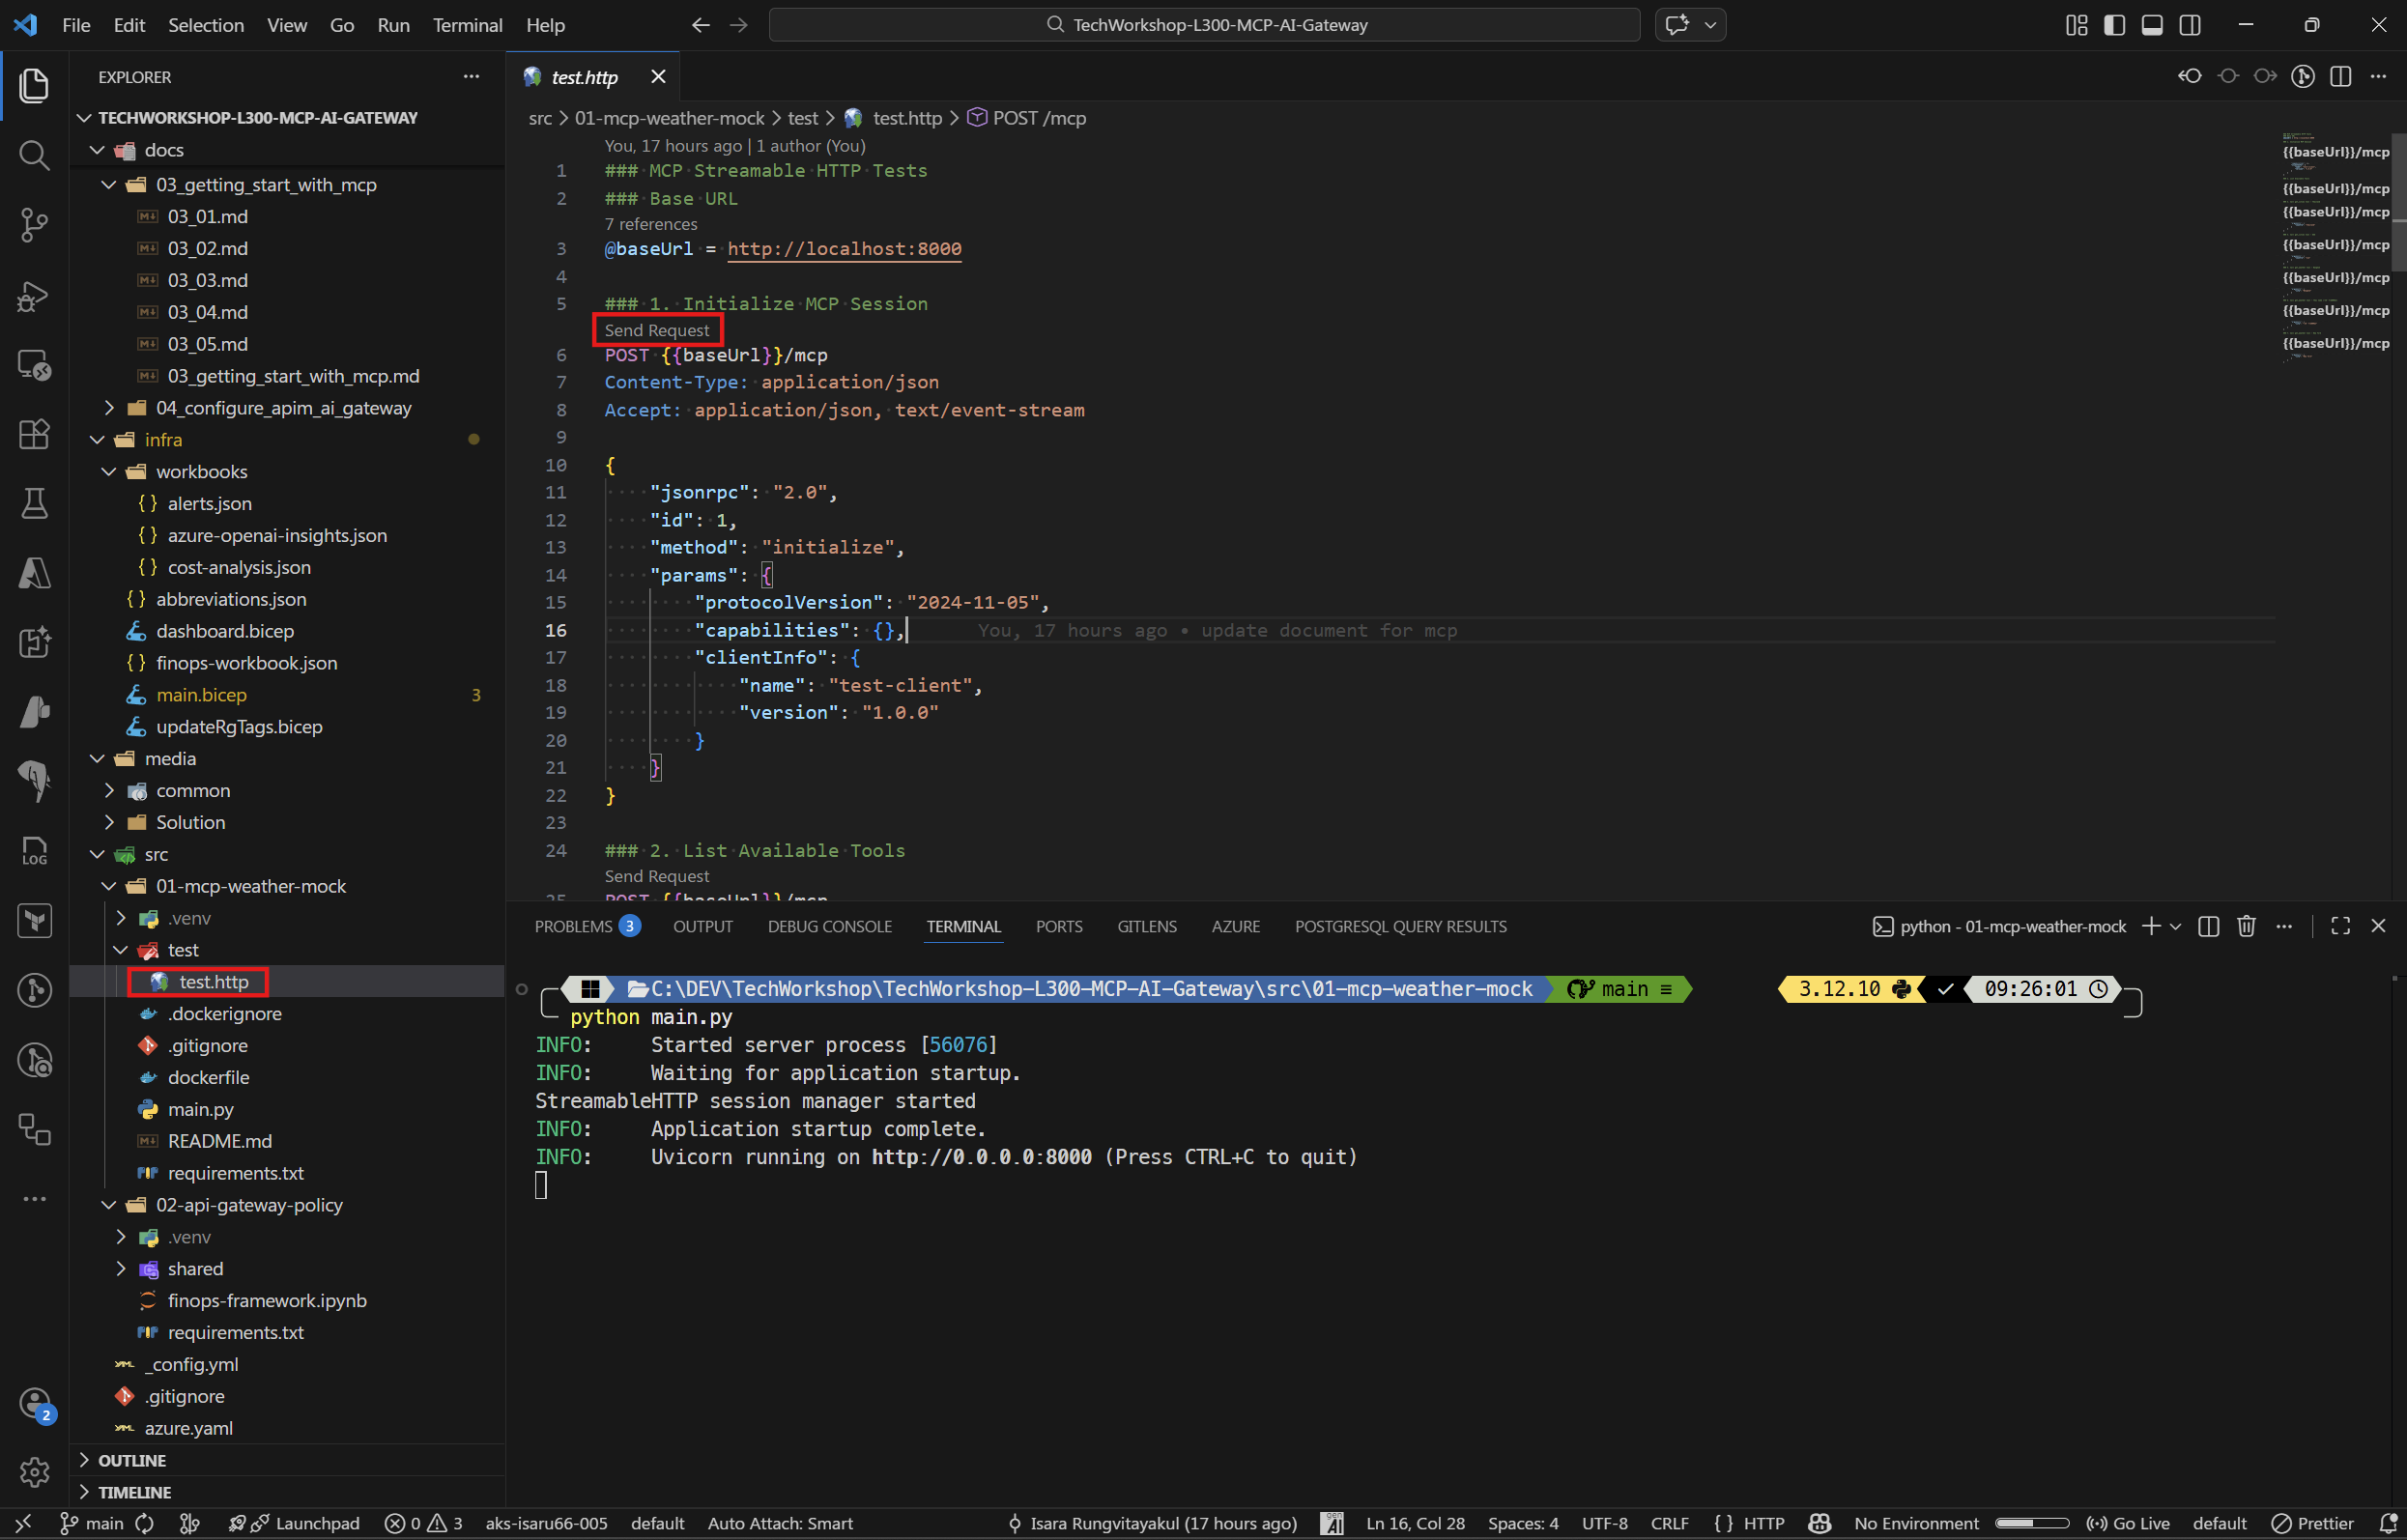Switch to the PROBLEMS tab
Image resolution: width=2407 pixels, height=1540 pixels.
pos(587,926)
